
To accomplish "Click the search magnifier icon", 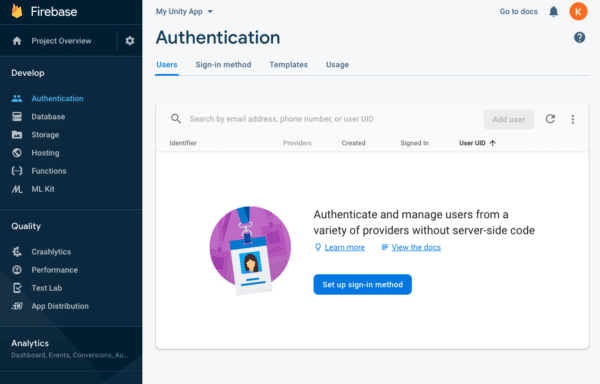I will [x=176, y=119].
